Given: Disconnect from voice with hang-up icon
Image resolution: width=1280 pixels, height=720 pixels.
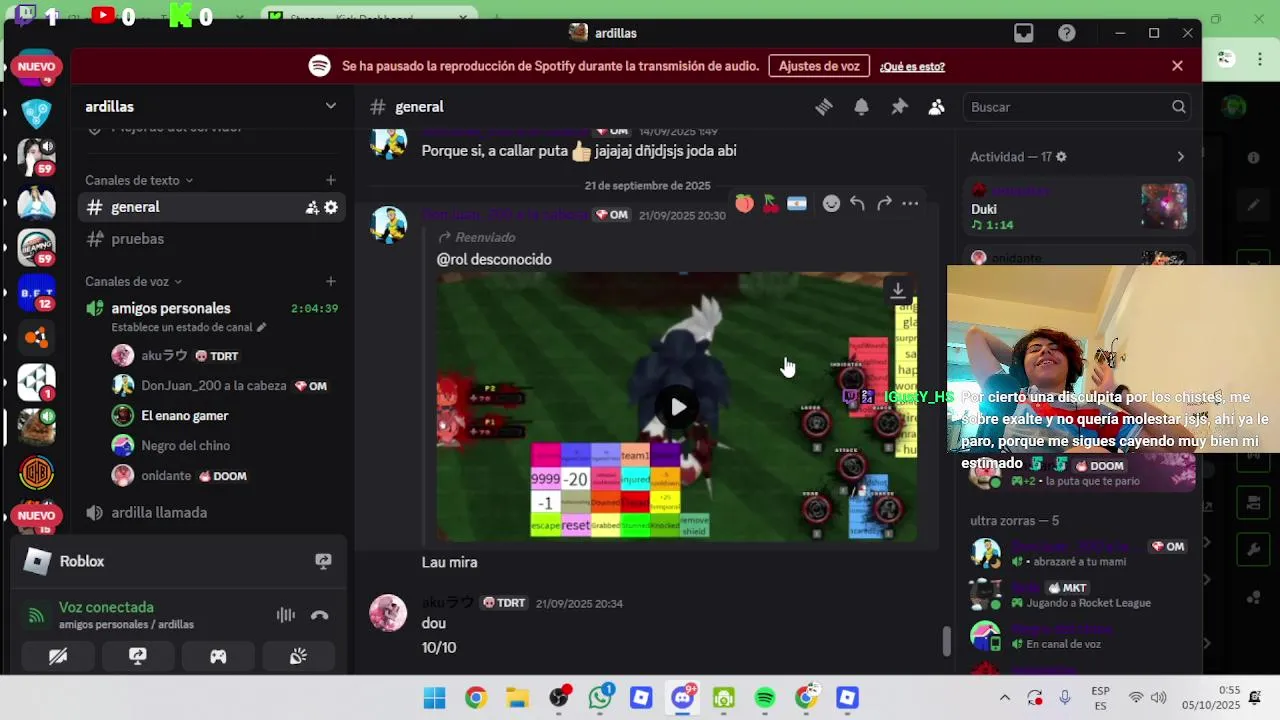Looking at the screenshot, I should coord(320,615).
